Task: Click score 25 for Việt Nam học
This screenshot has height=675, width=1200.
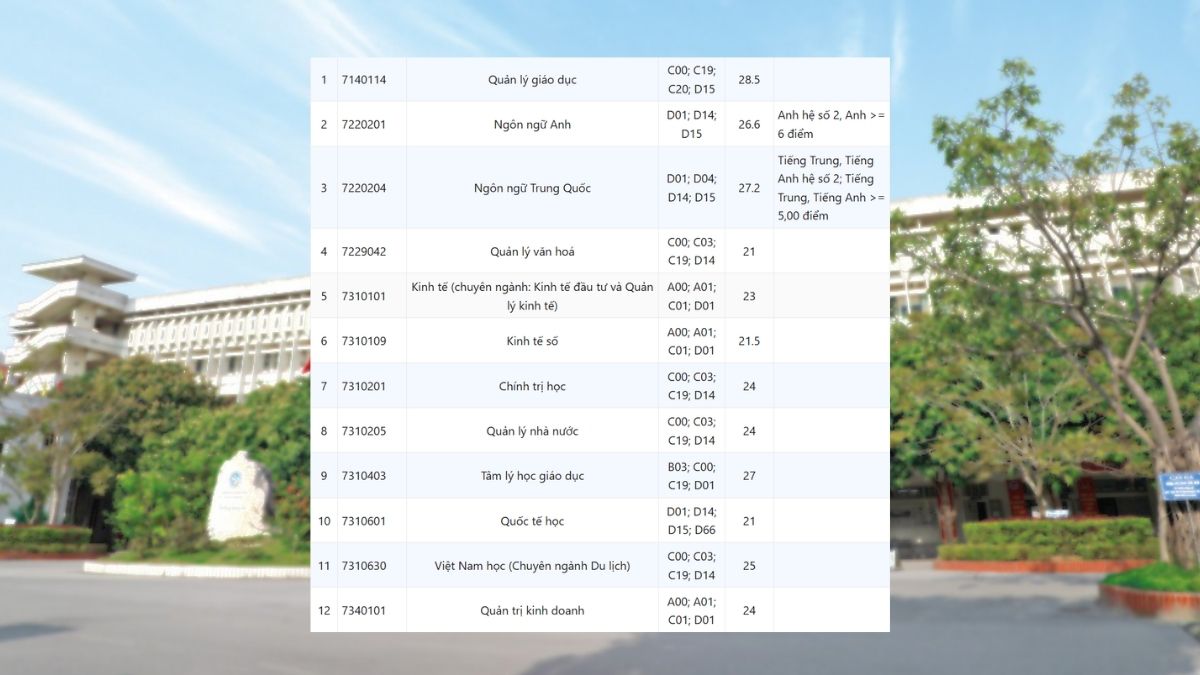Action: (x=749, y=566)
